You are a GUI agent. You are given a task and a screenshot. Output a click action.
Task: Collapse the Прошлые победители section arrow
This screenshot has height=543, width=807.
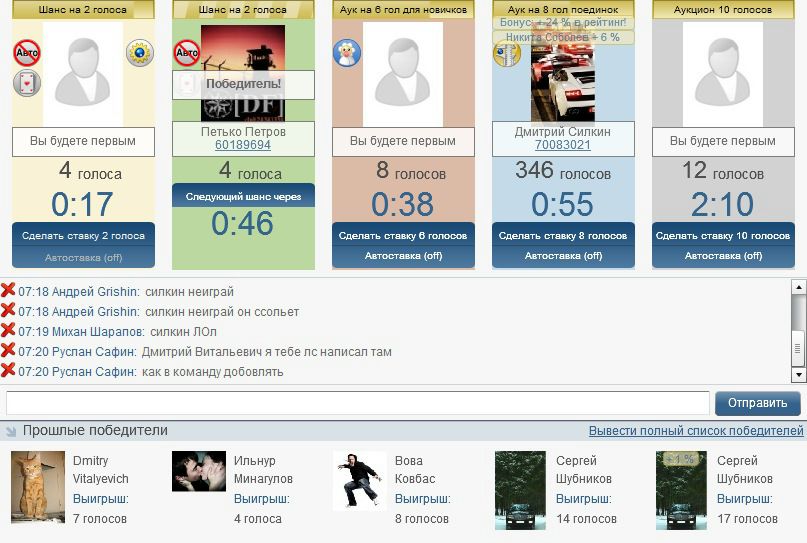[11, 431]
